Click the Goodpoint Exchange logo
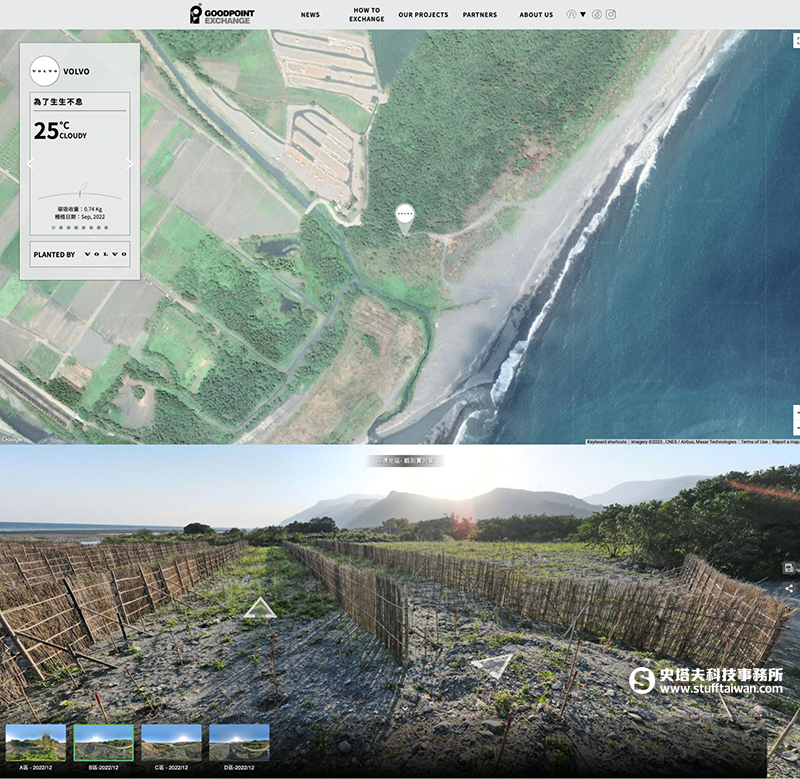This screenshot has width=800, height=779. (221, 14)
